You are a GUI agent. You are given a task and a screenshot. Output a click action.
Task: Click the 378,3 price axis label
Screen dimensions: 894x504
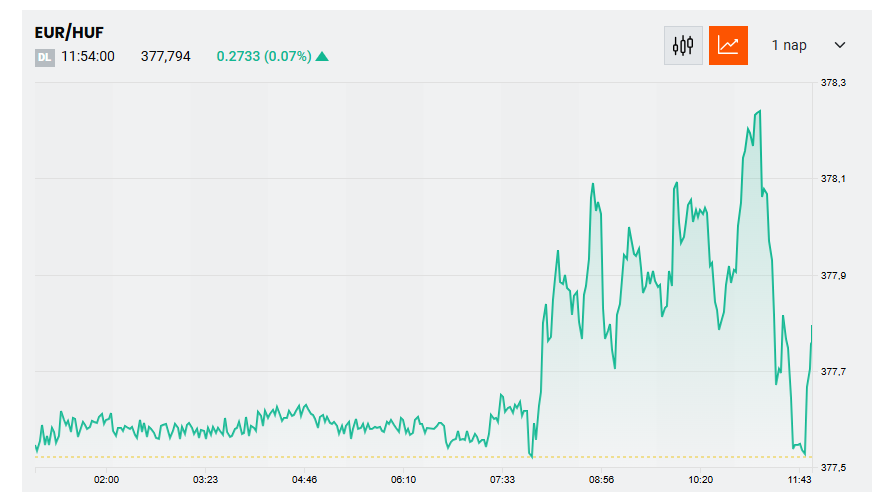834,83
